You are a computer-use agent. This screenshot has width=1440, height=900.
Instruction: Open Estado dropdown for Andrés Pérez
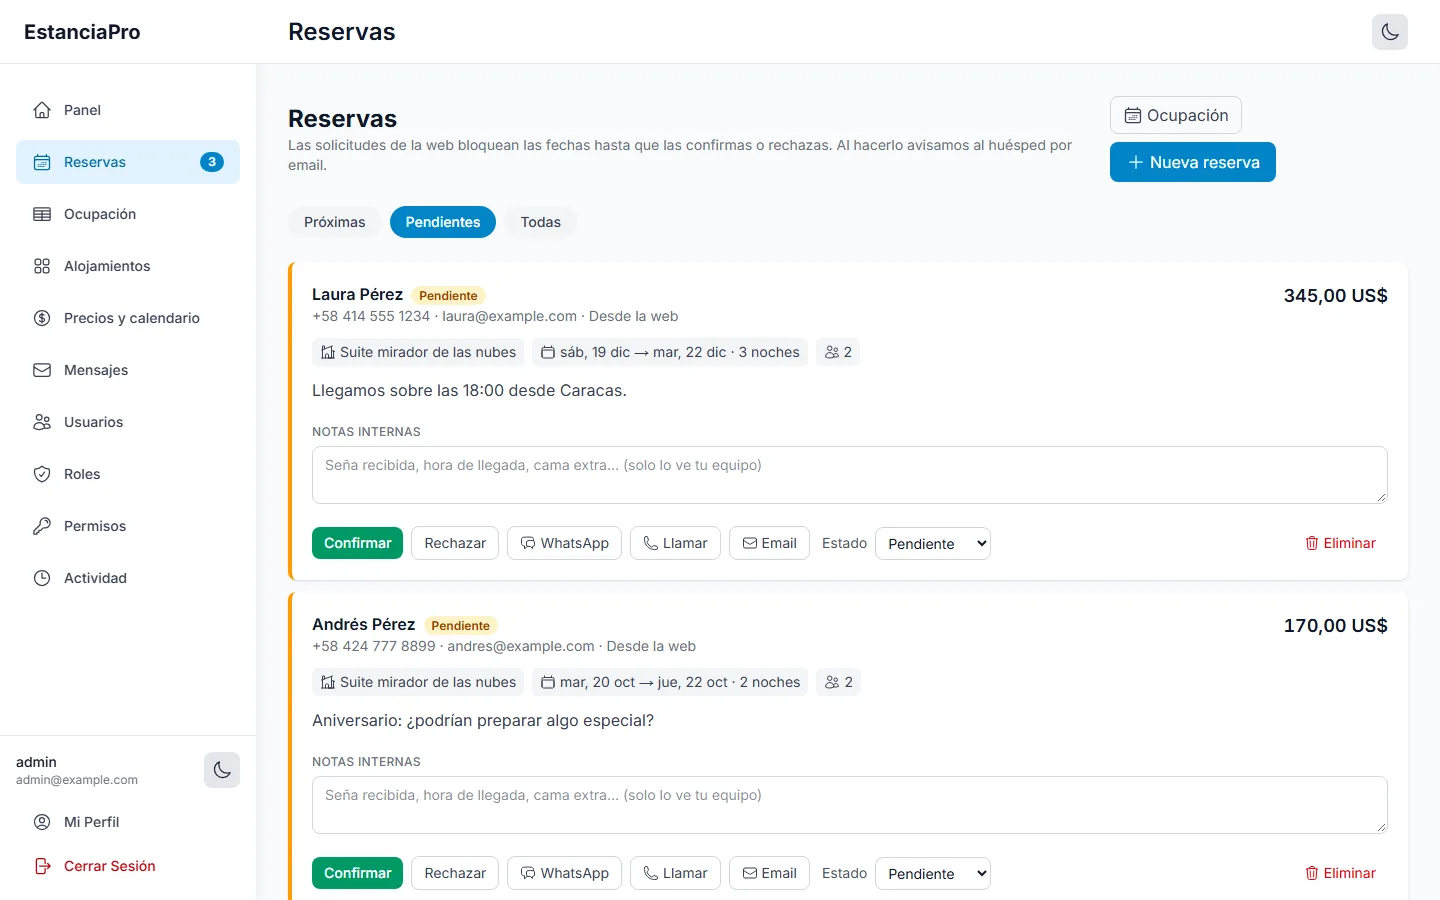click(933, 874)
